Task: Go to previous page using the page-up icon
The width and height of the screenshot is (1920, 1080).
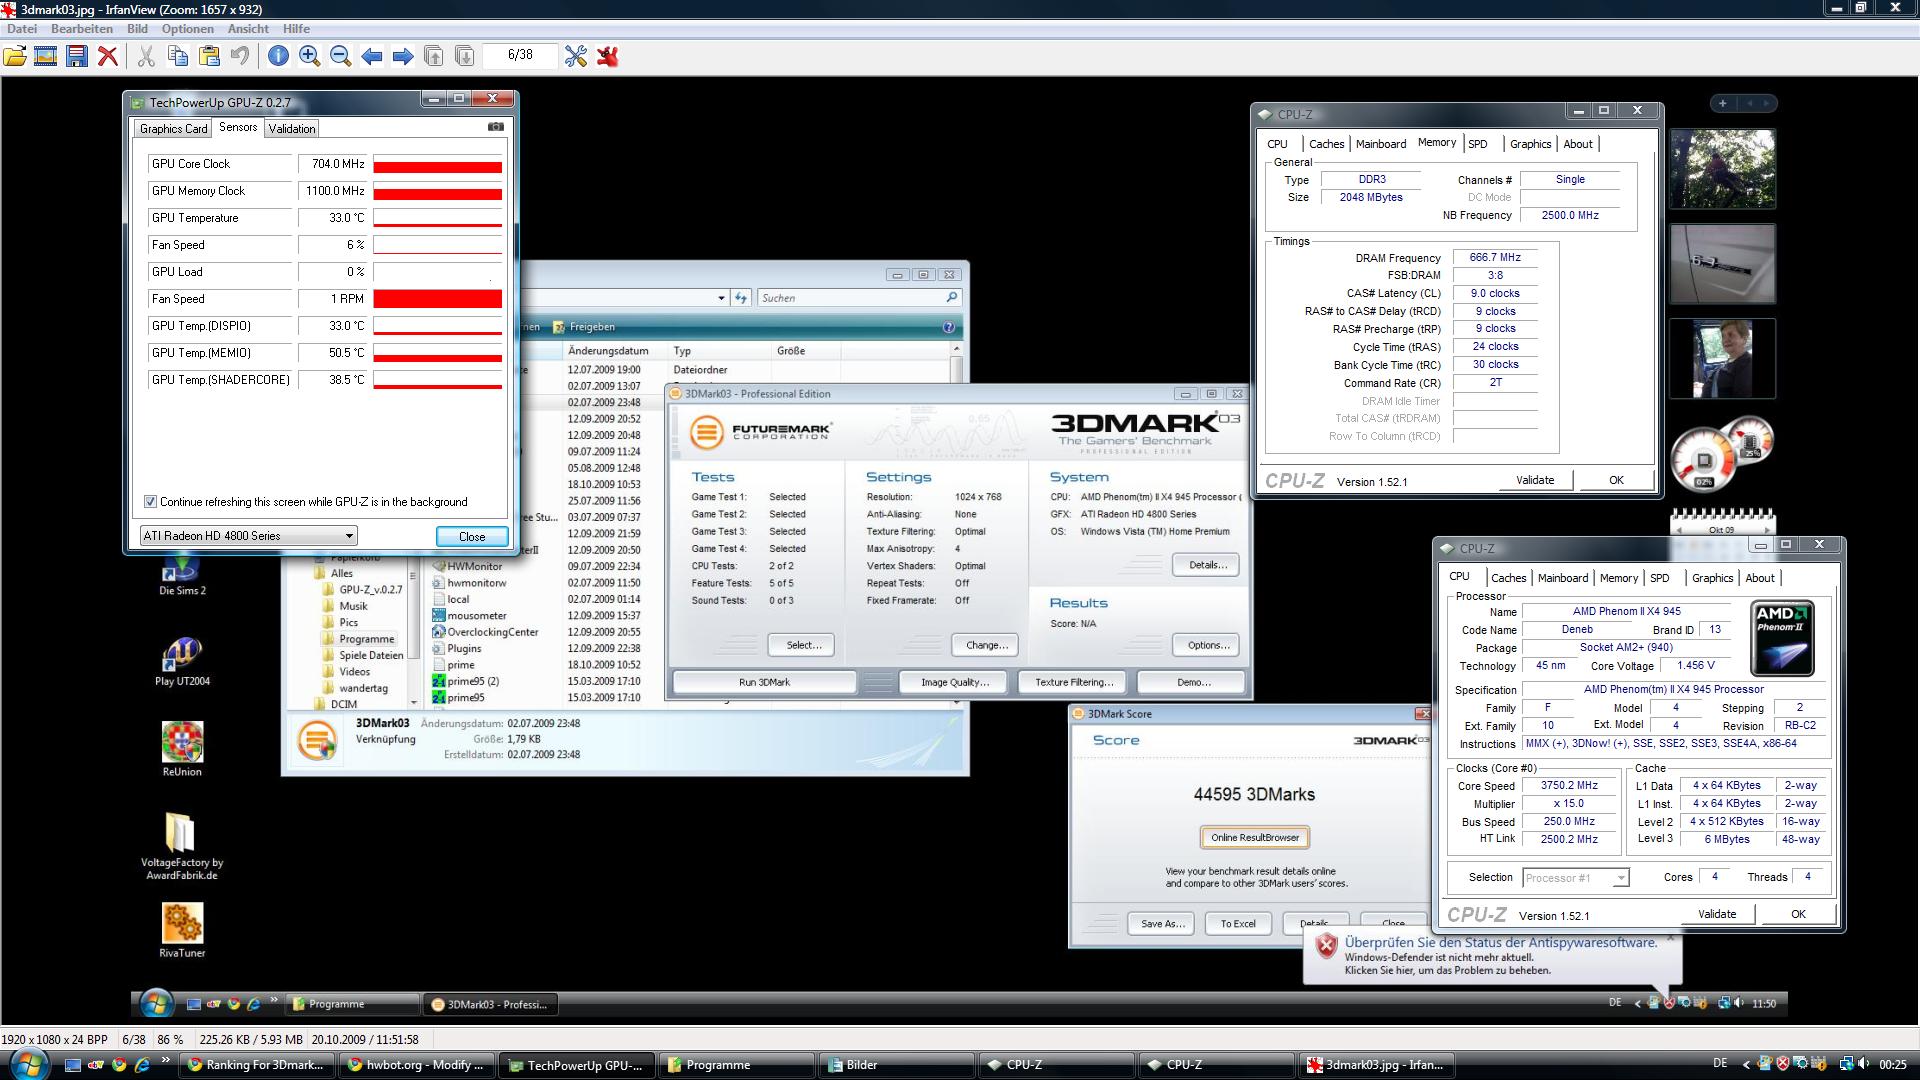Action: [434, 56]
